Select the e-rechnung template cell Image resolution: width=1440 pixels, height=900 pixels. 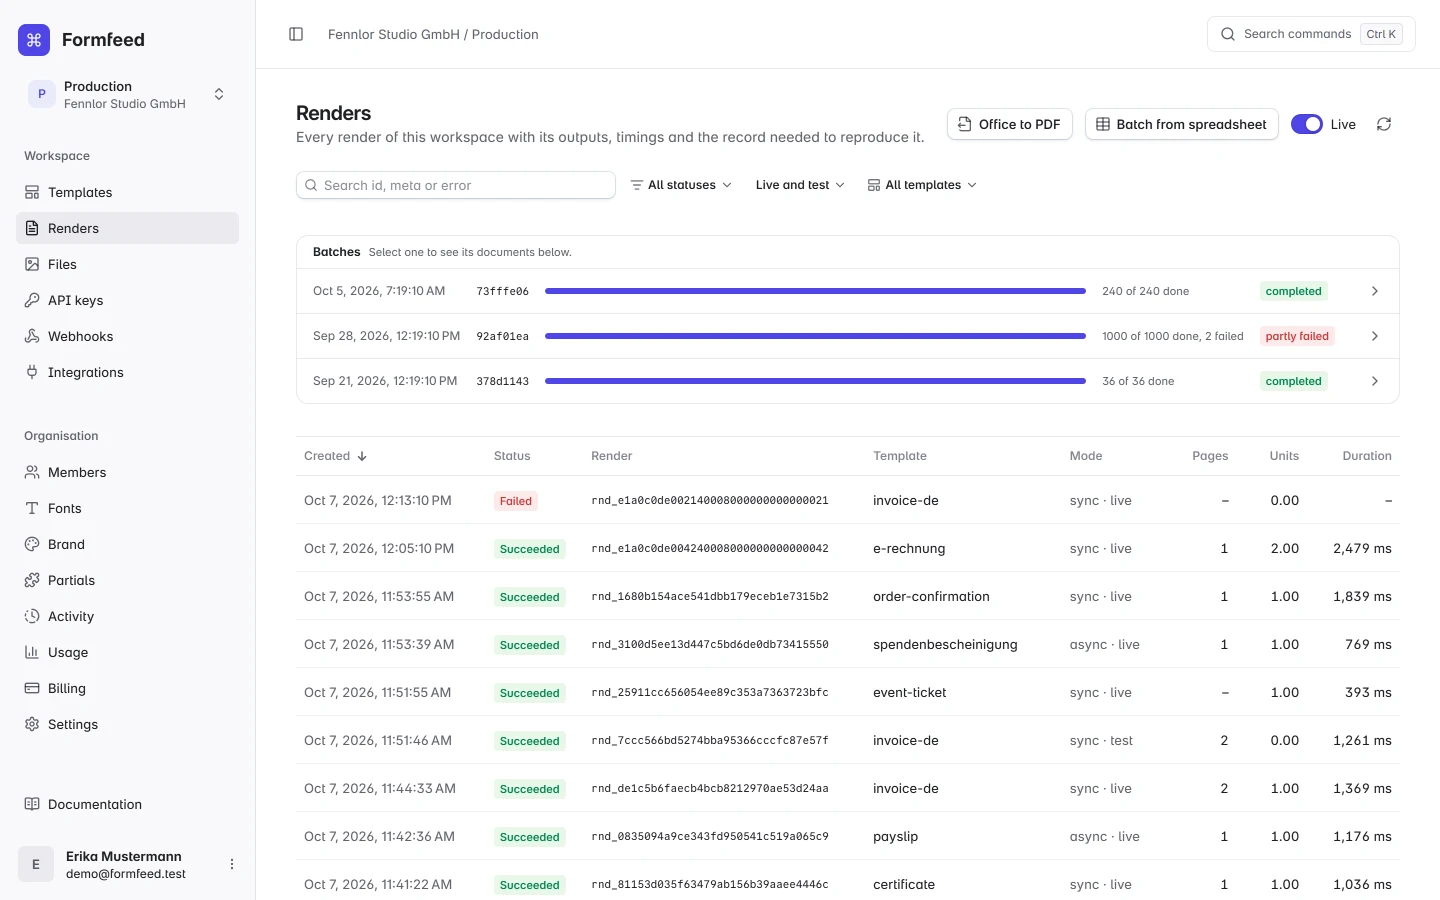click(909, 548)
